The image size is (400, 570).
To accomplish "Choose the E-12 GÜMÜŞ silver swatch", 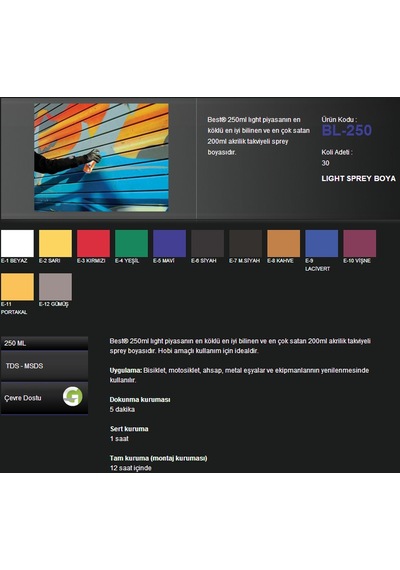I will coord(55,287).
